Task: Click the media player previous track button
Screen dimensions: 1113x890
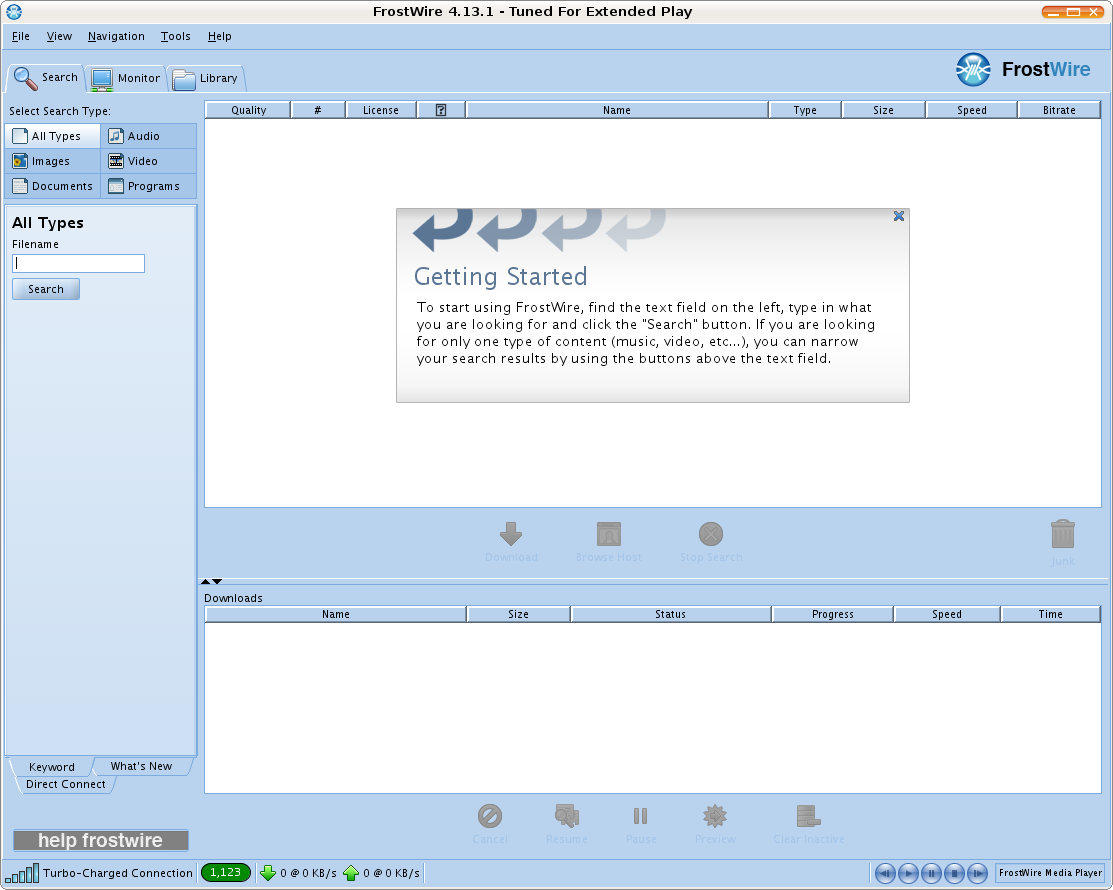Action: pyautogui.click(x=885, y=873)
